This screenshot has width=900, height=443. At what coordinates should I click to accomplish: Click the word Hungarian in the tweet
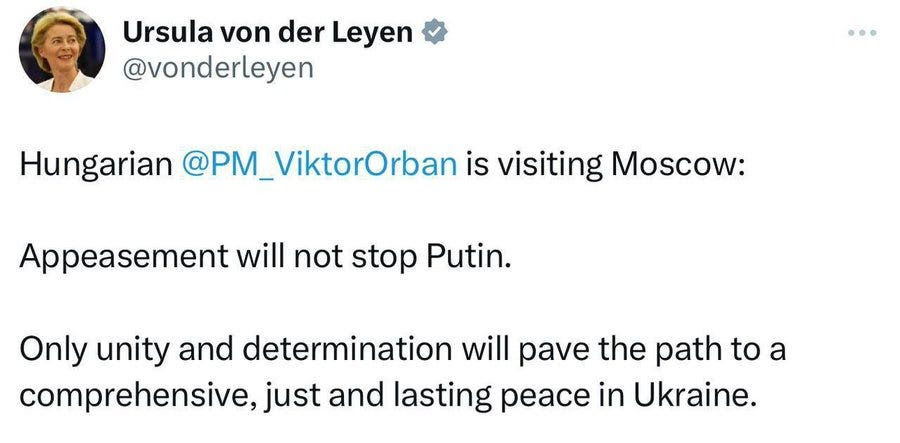click(96, 166)
